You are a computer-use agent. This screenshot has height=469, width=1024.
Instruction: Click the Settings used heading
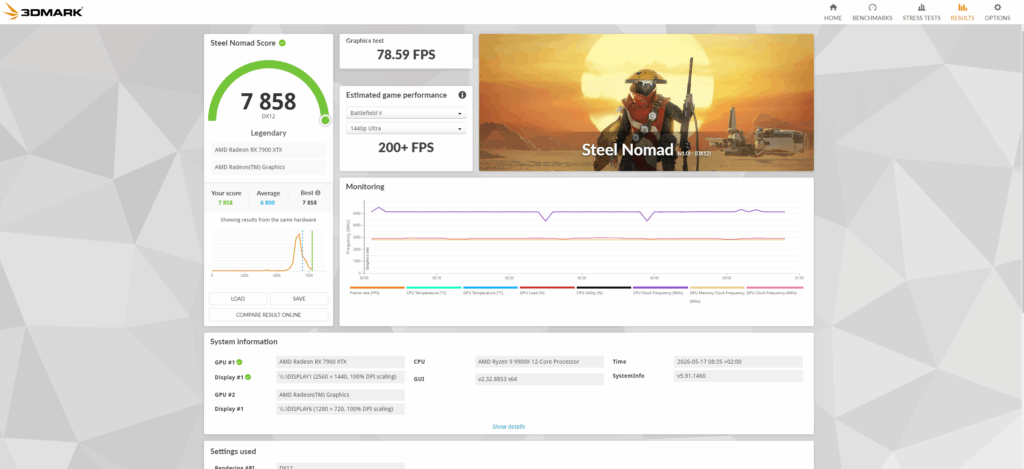(233, 451)
